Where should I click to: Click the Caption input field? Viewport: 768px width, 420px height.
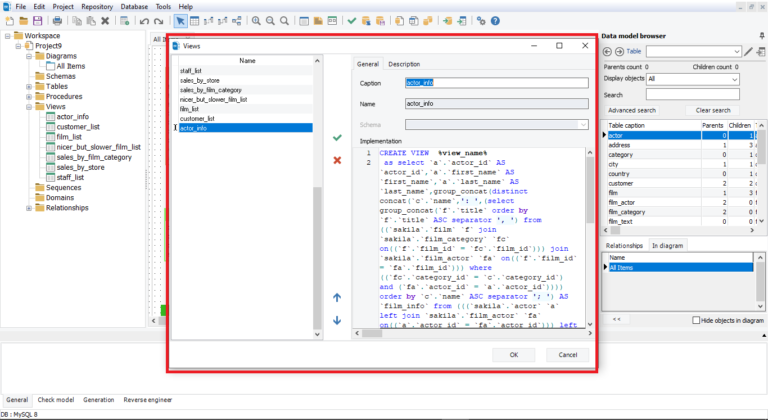click(496, 83)
